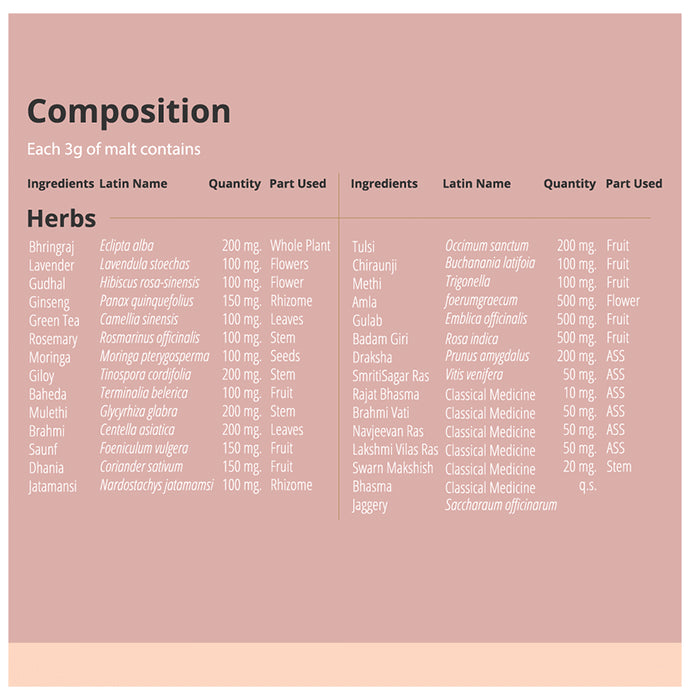The width and height of the screenshot is (690, 700).
Task: Click the Saccharaum officinarum Latin name
Action: [x=500, y=506]
